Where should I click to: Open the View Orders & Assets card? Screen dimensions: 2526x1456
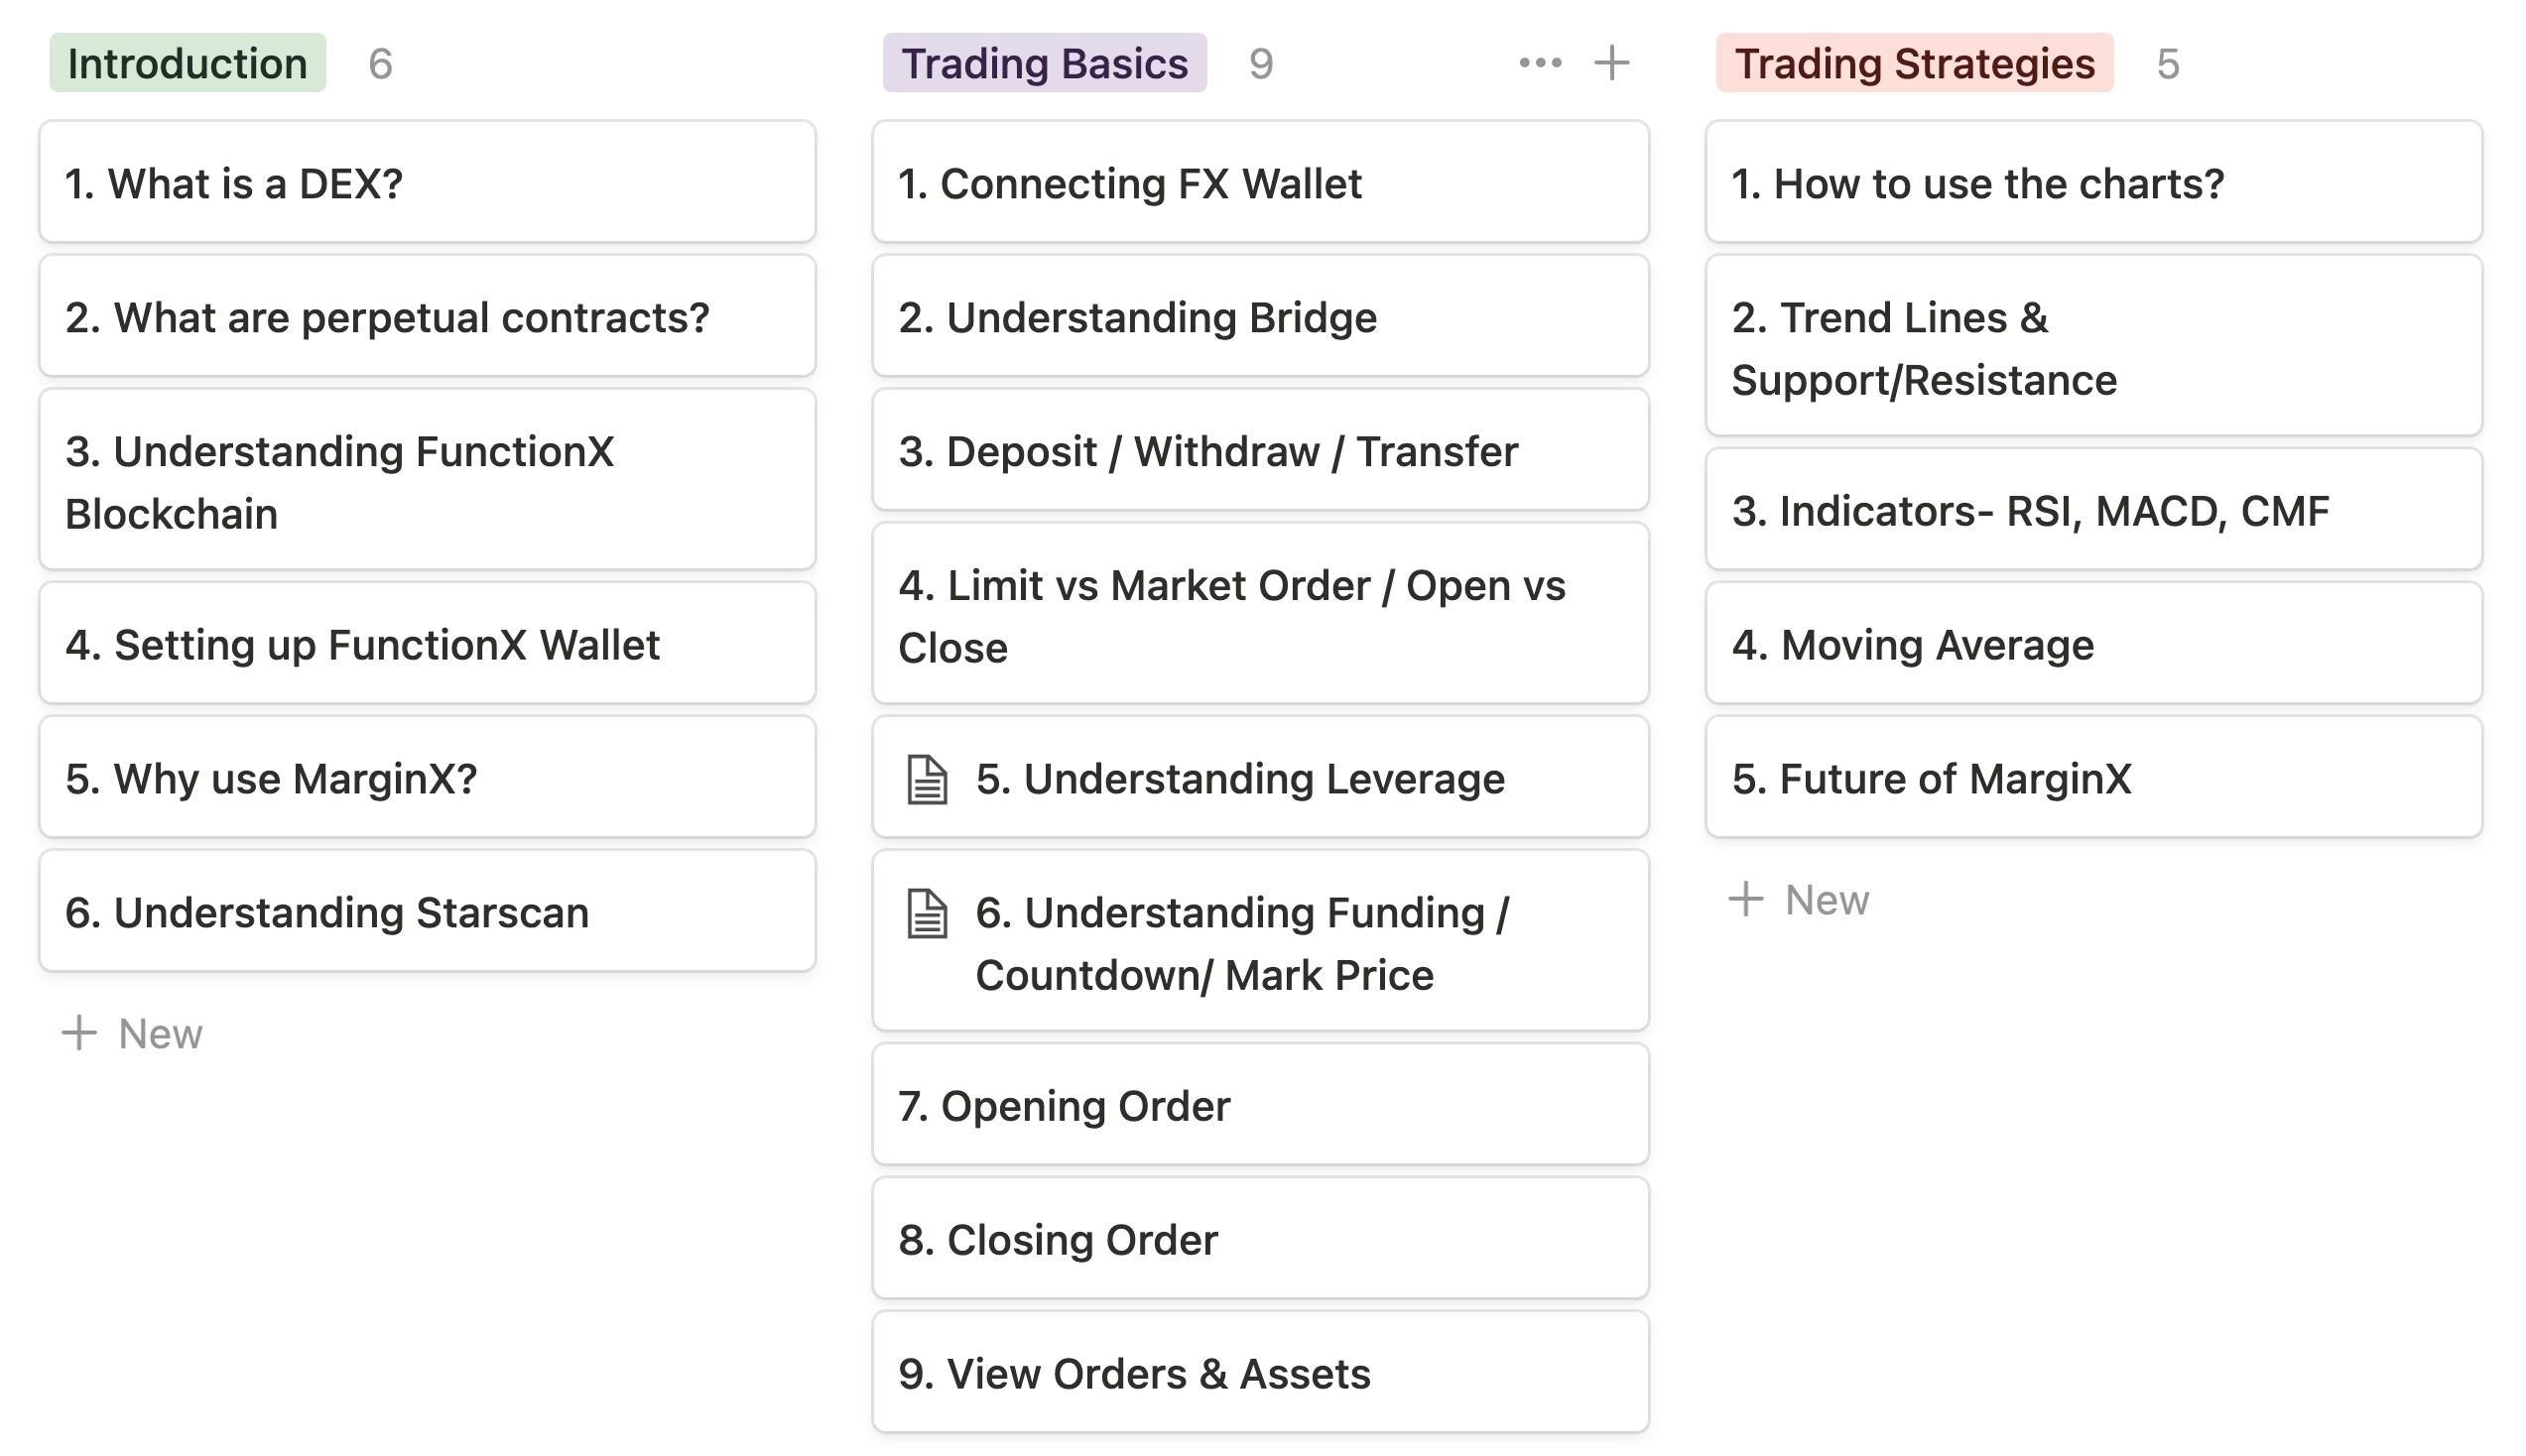(x=1260, y=1372)
